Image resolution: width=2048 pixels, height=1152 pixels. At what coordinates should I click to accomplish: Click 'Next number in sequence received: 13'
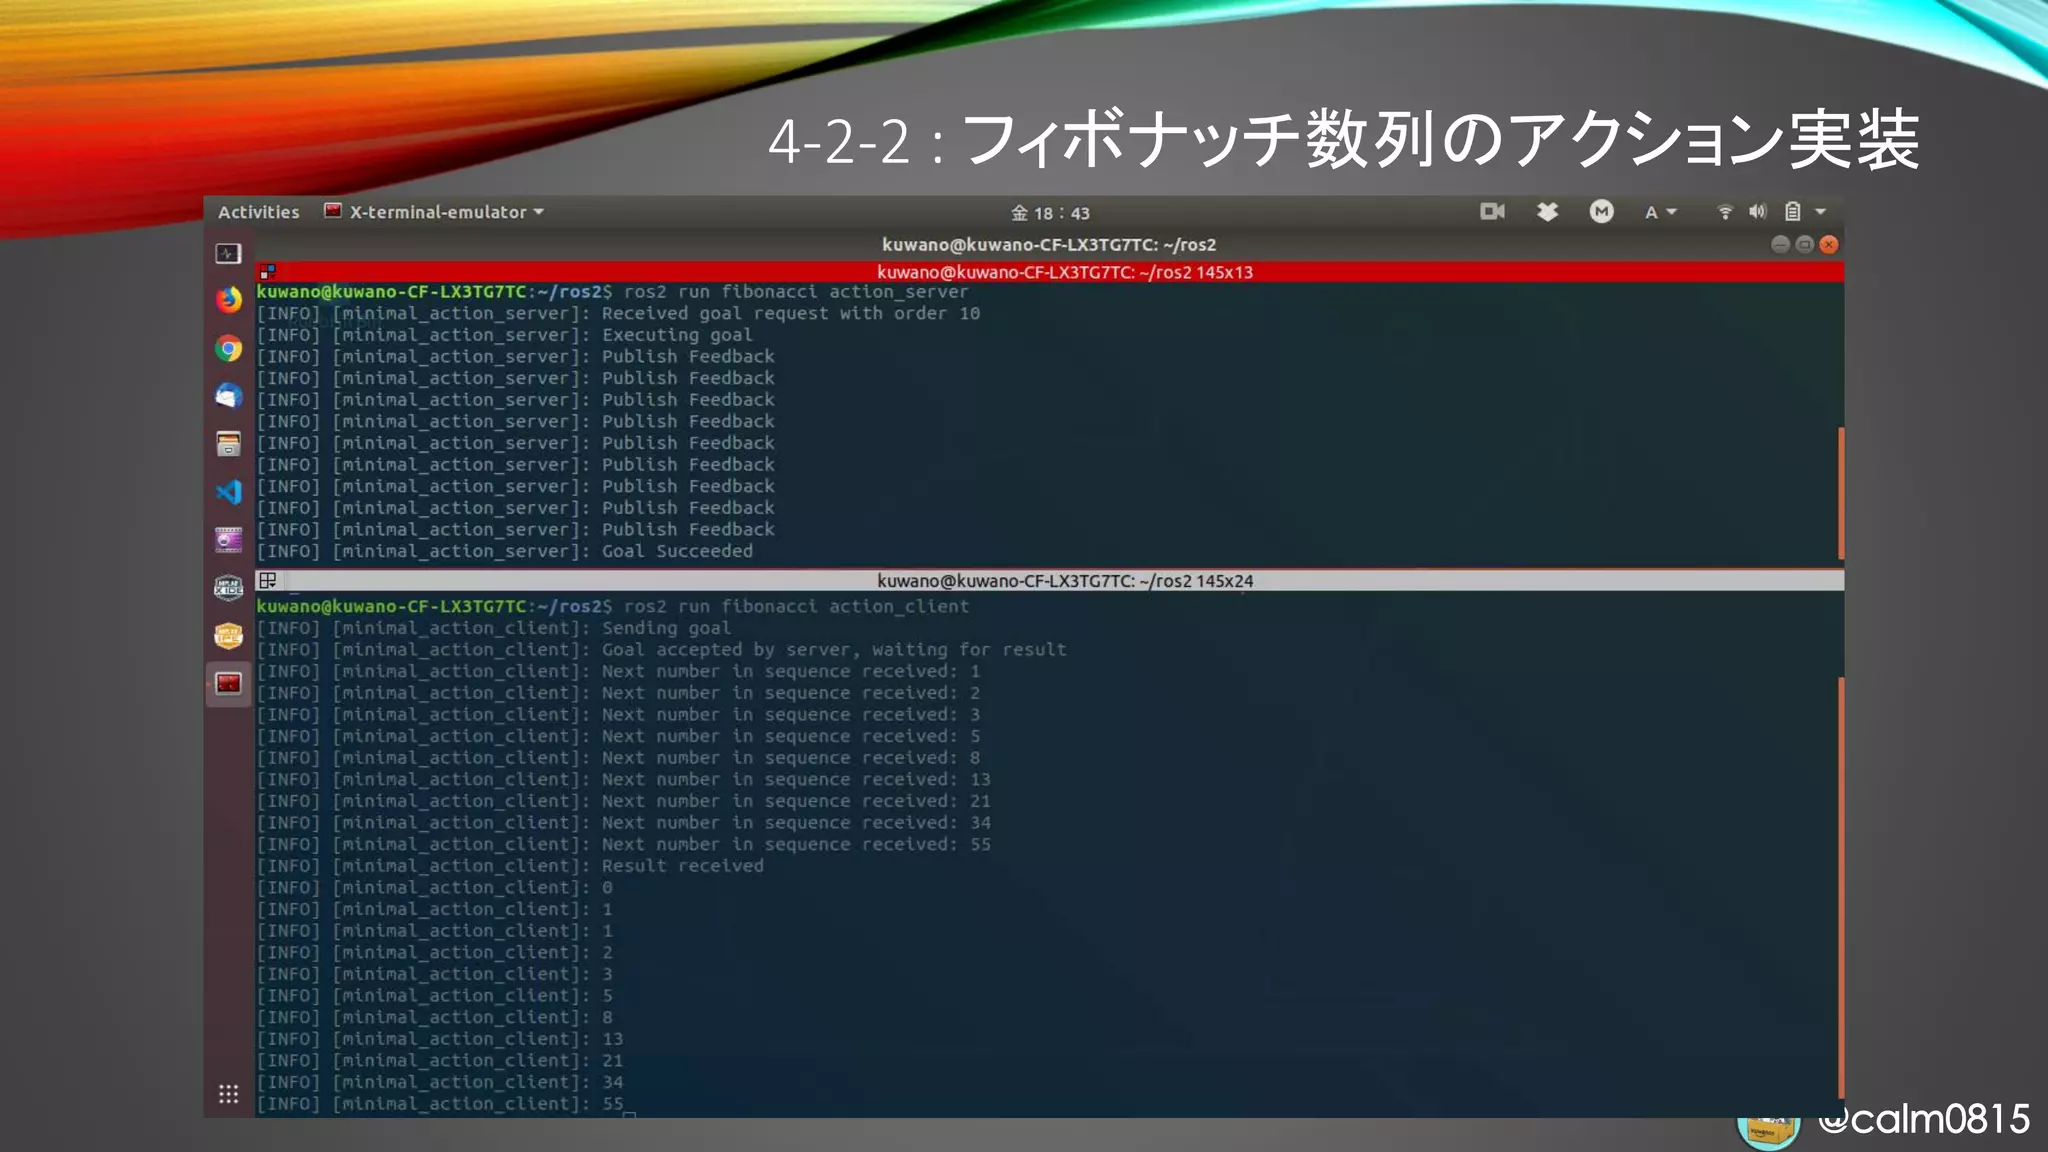796,779
